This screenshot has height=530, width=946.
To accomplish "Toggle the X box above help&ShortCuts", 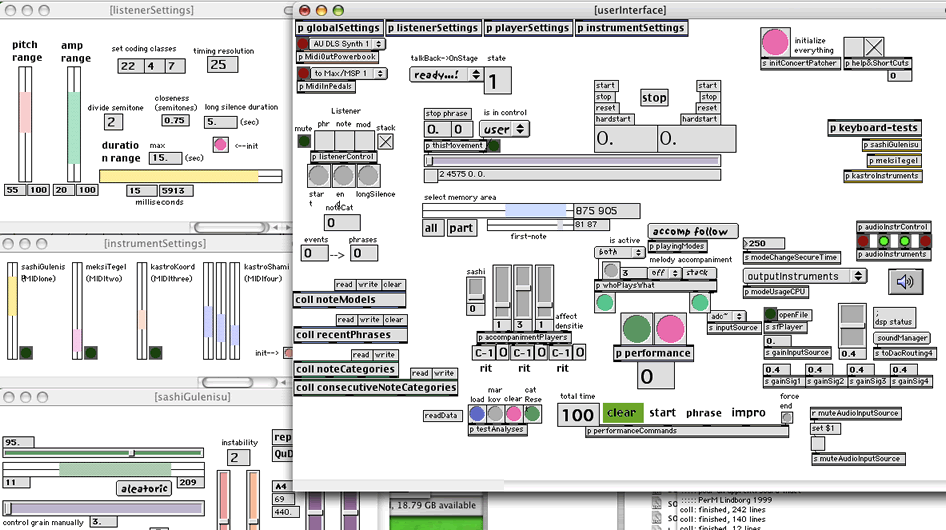I will point(874,46).
